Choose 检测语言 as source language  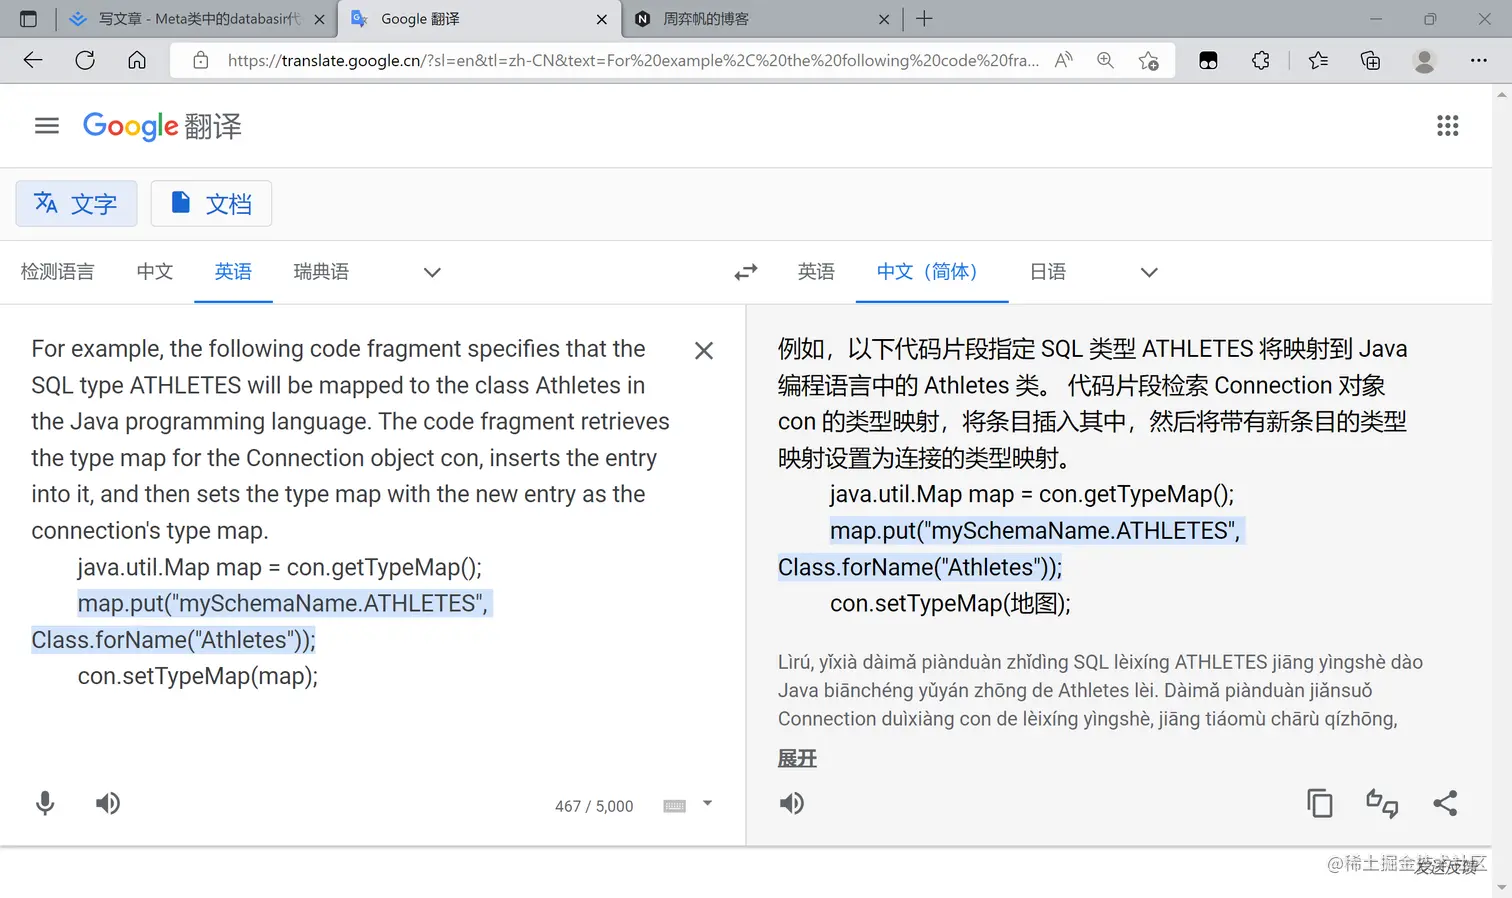58,272
